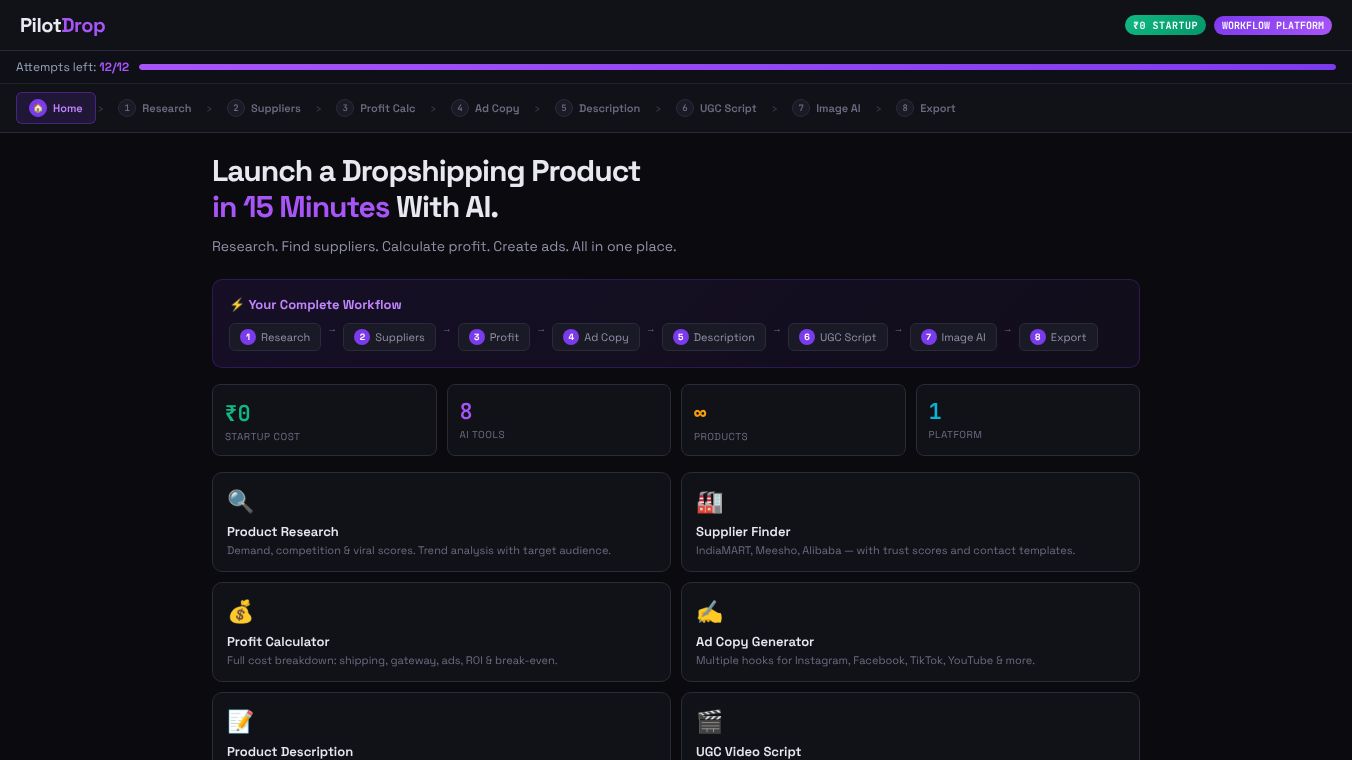This screenshot has height=760, width=1352.
Task: Click the home icon in the Home tab
Action: tap(38, 108)
